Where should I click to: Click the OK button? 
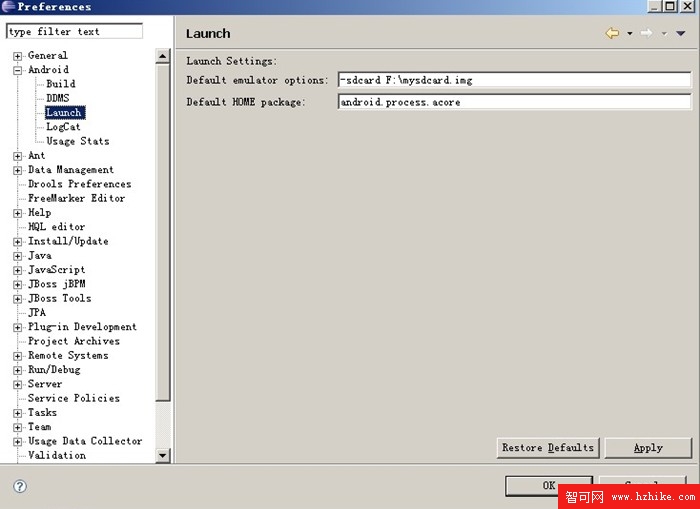[549, 486]
